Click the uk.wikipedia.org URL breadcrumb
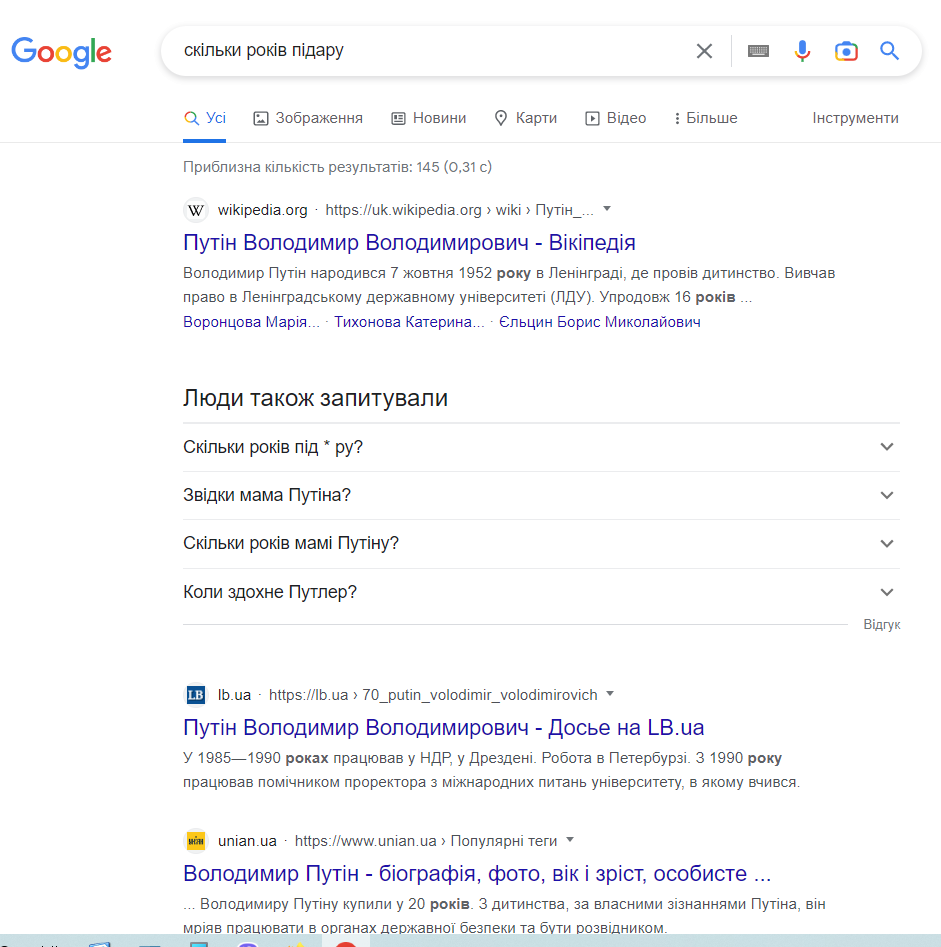941x947 pixels. click(459, 210)
